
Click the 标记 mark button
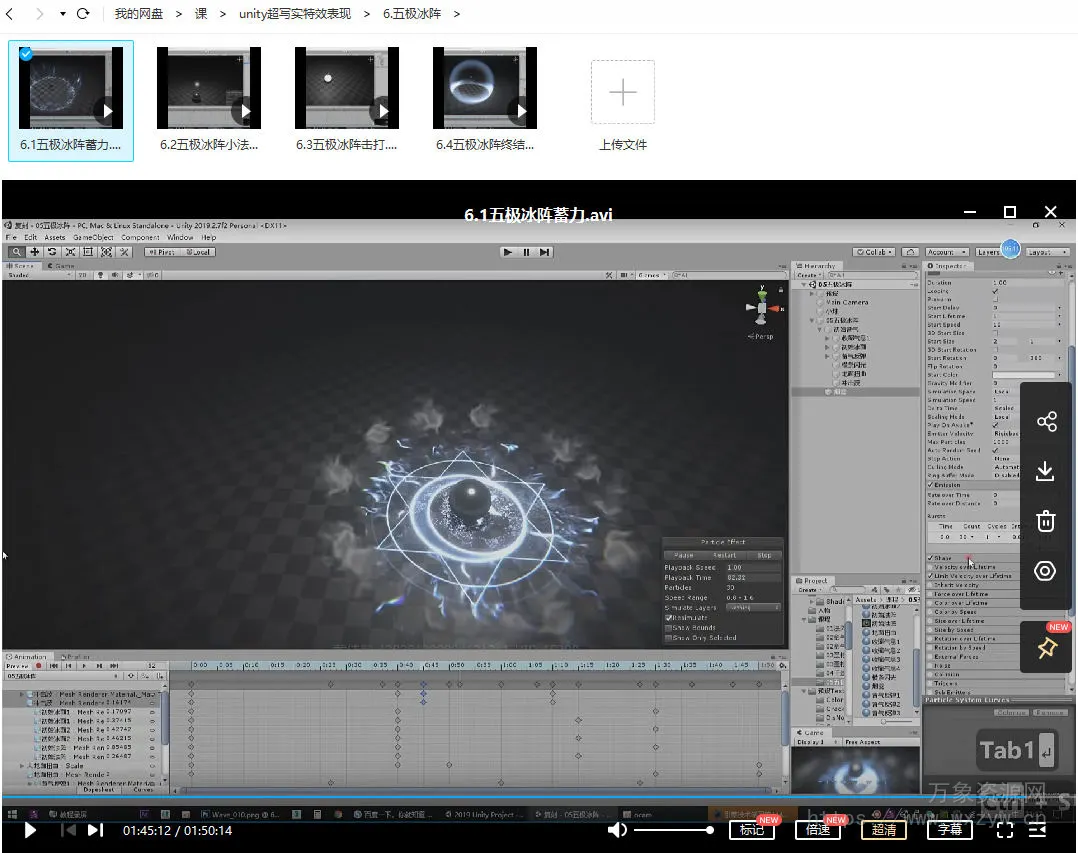(x=752, y=829)
